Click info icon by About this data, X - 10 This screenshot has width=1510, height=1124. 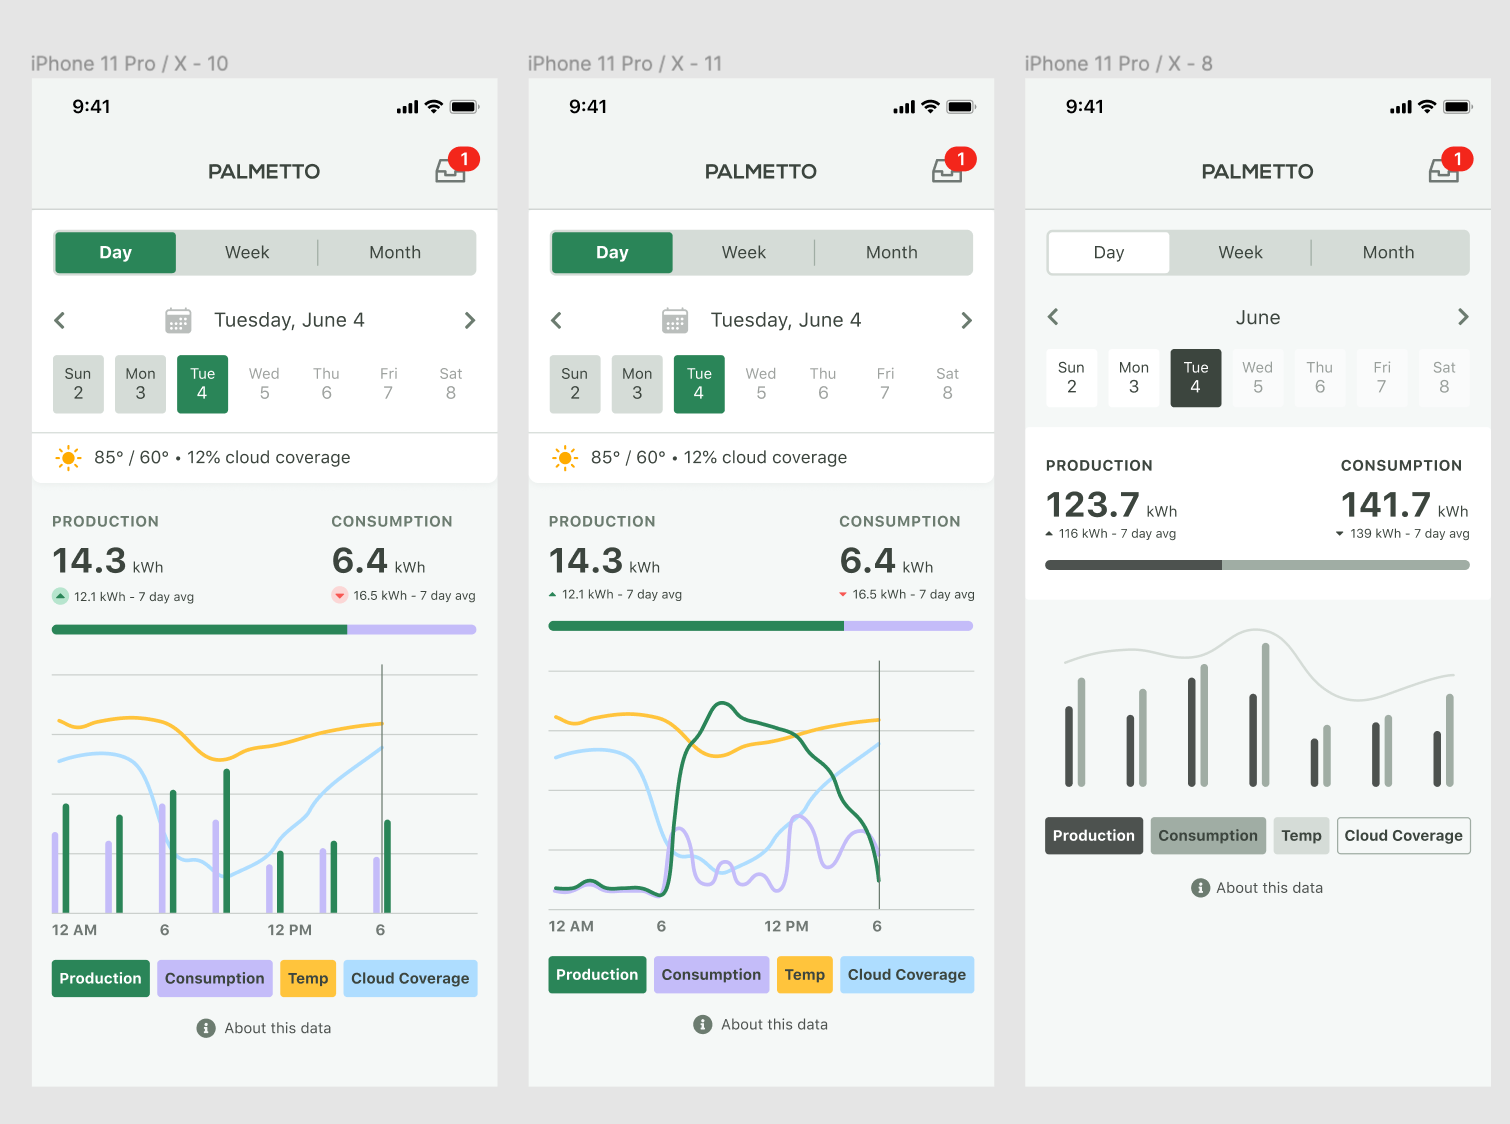206,1028
